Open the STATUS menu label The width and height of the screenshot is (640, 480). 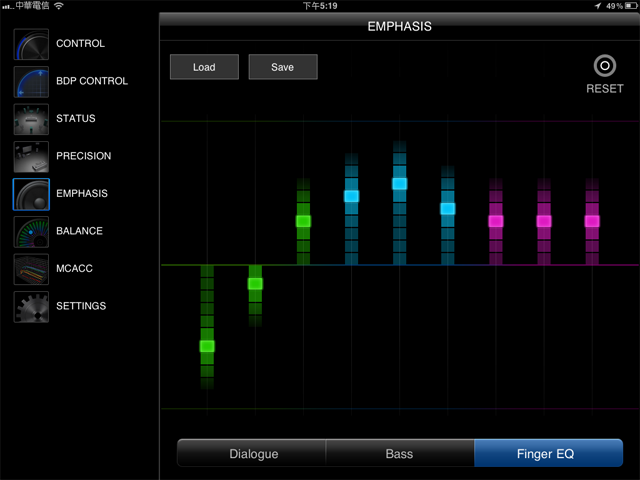click(x=76, y=118)
